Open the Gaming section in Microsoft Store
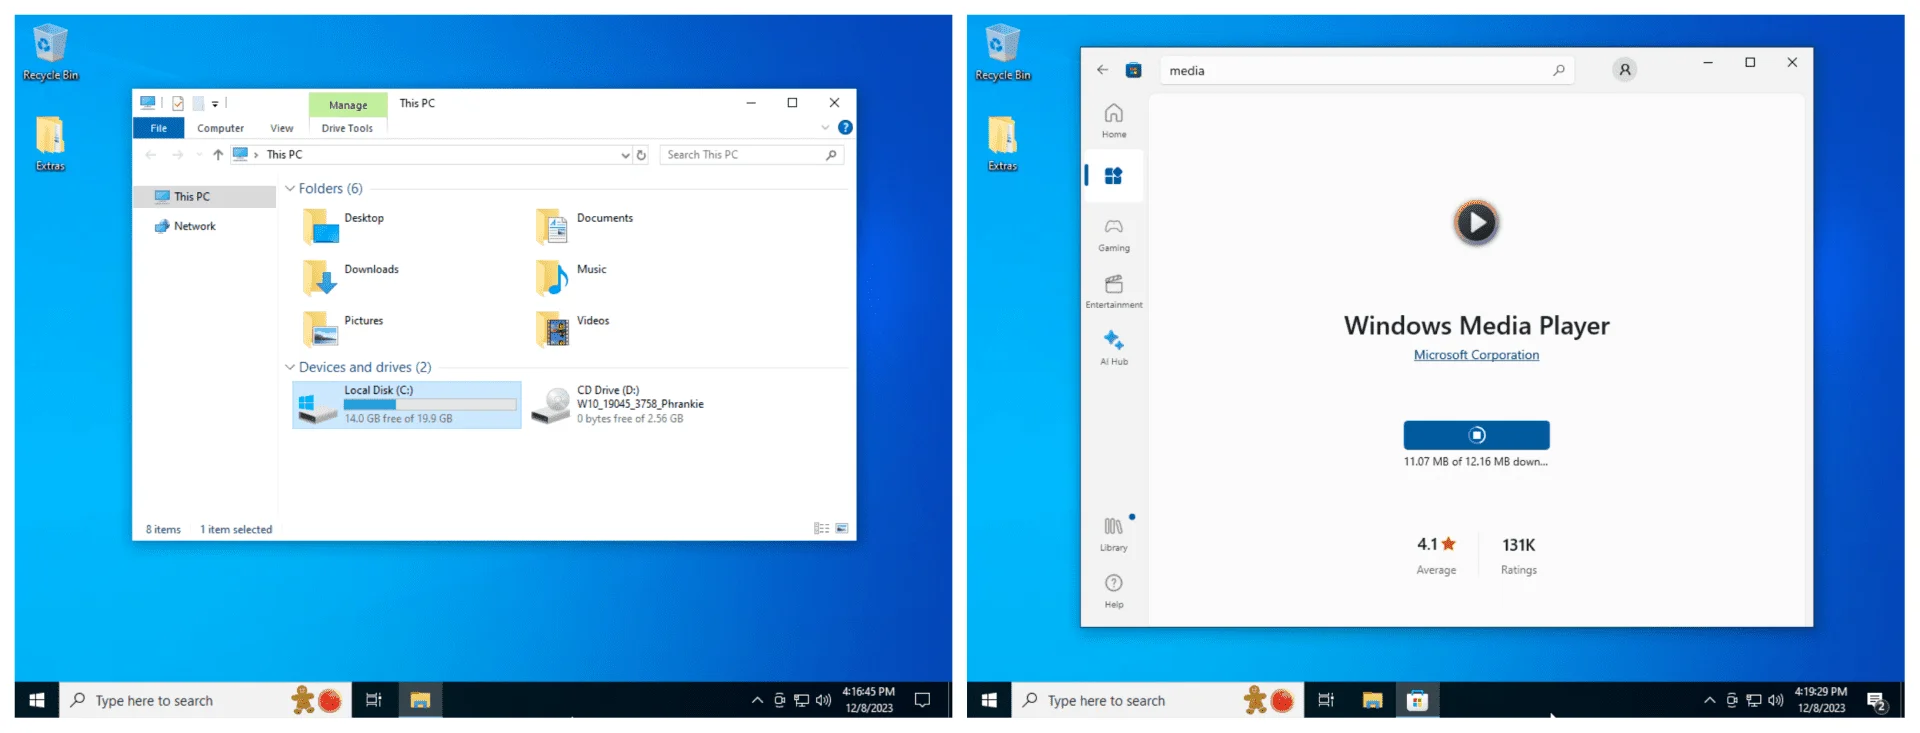1920x733 pixels. tap(1113, 235)
